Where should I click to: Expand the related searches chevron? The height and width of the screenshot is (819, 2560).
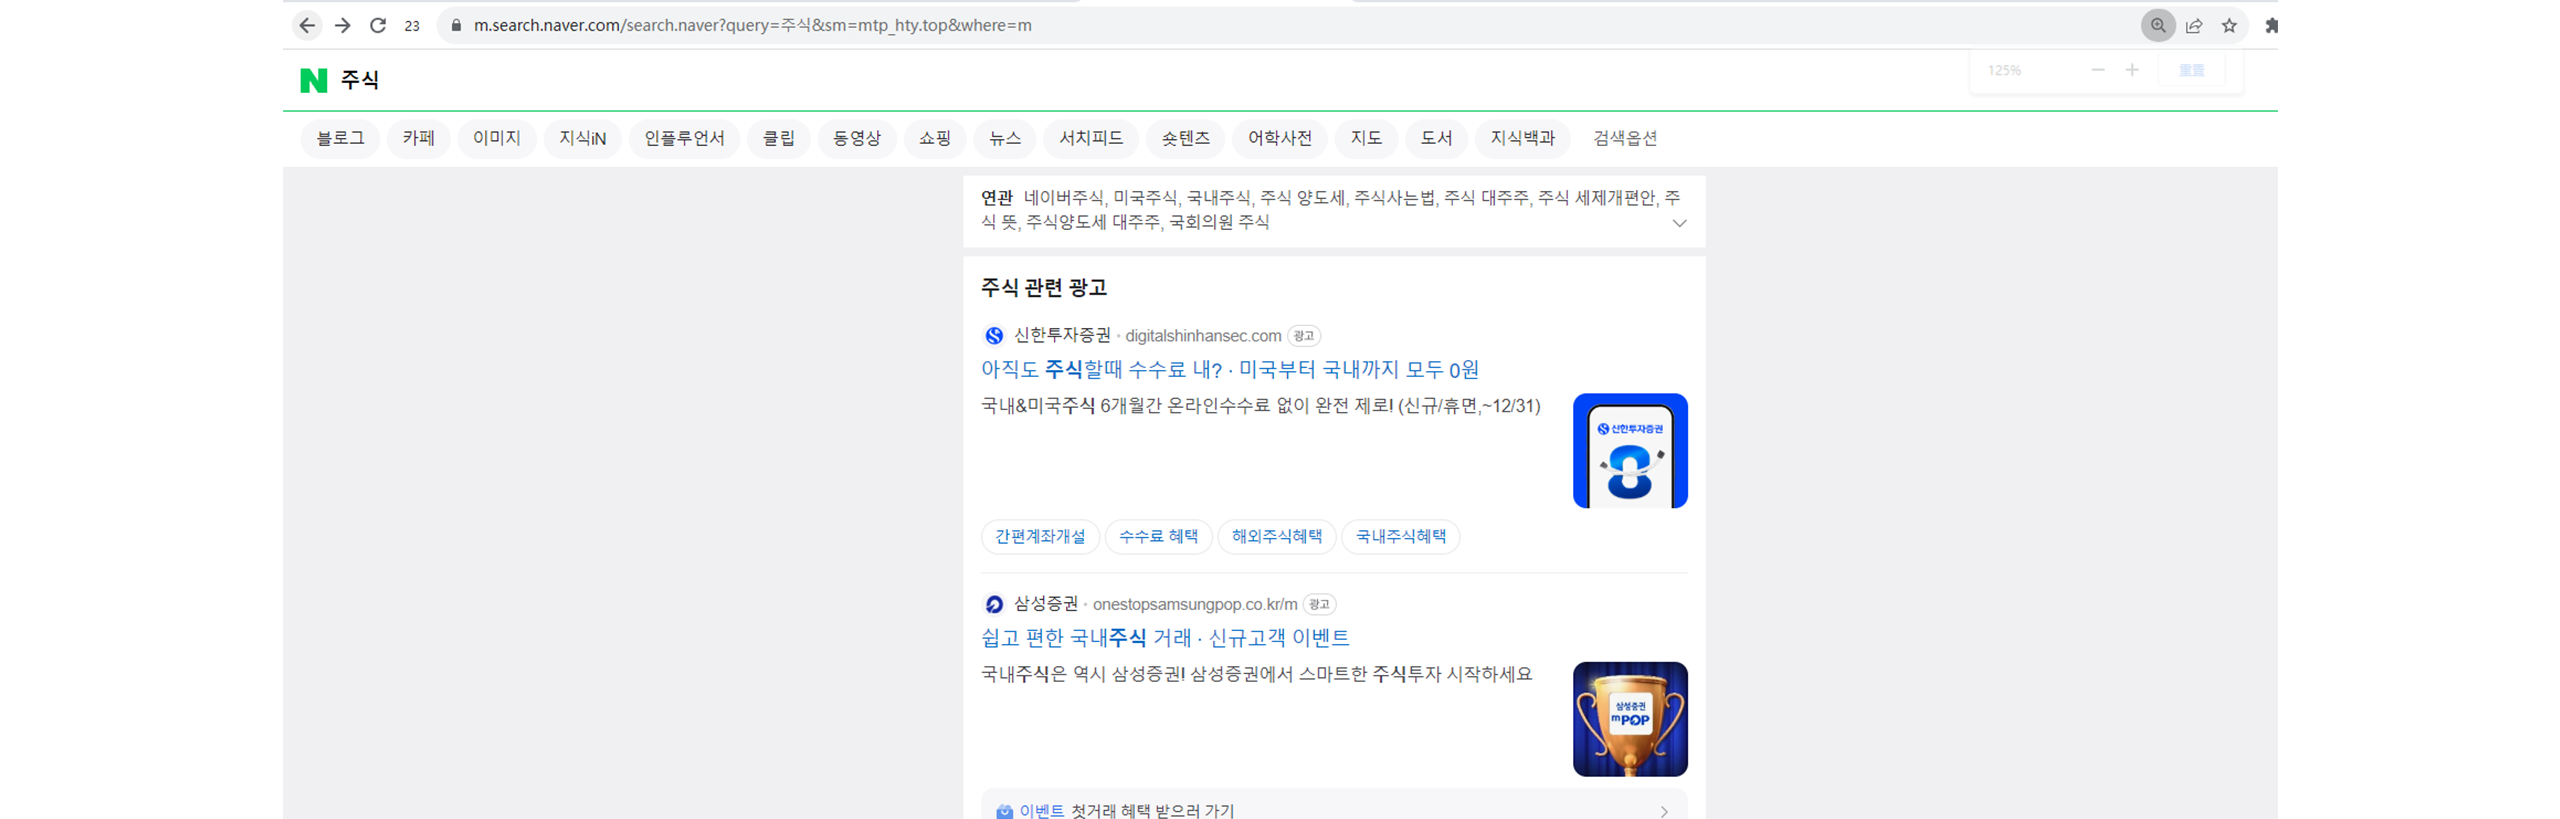point(1679,223)
